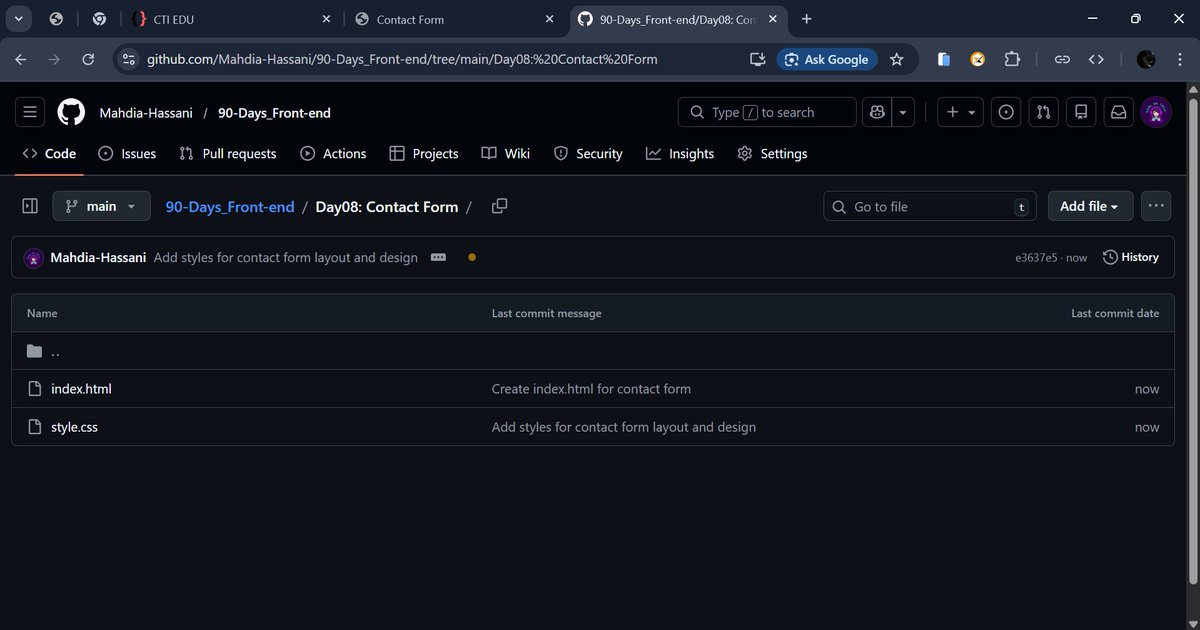Open site information icon in address bar
This screenshot has width=1200, height=630.
point(128,60)
